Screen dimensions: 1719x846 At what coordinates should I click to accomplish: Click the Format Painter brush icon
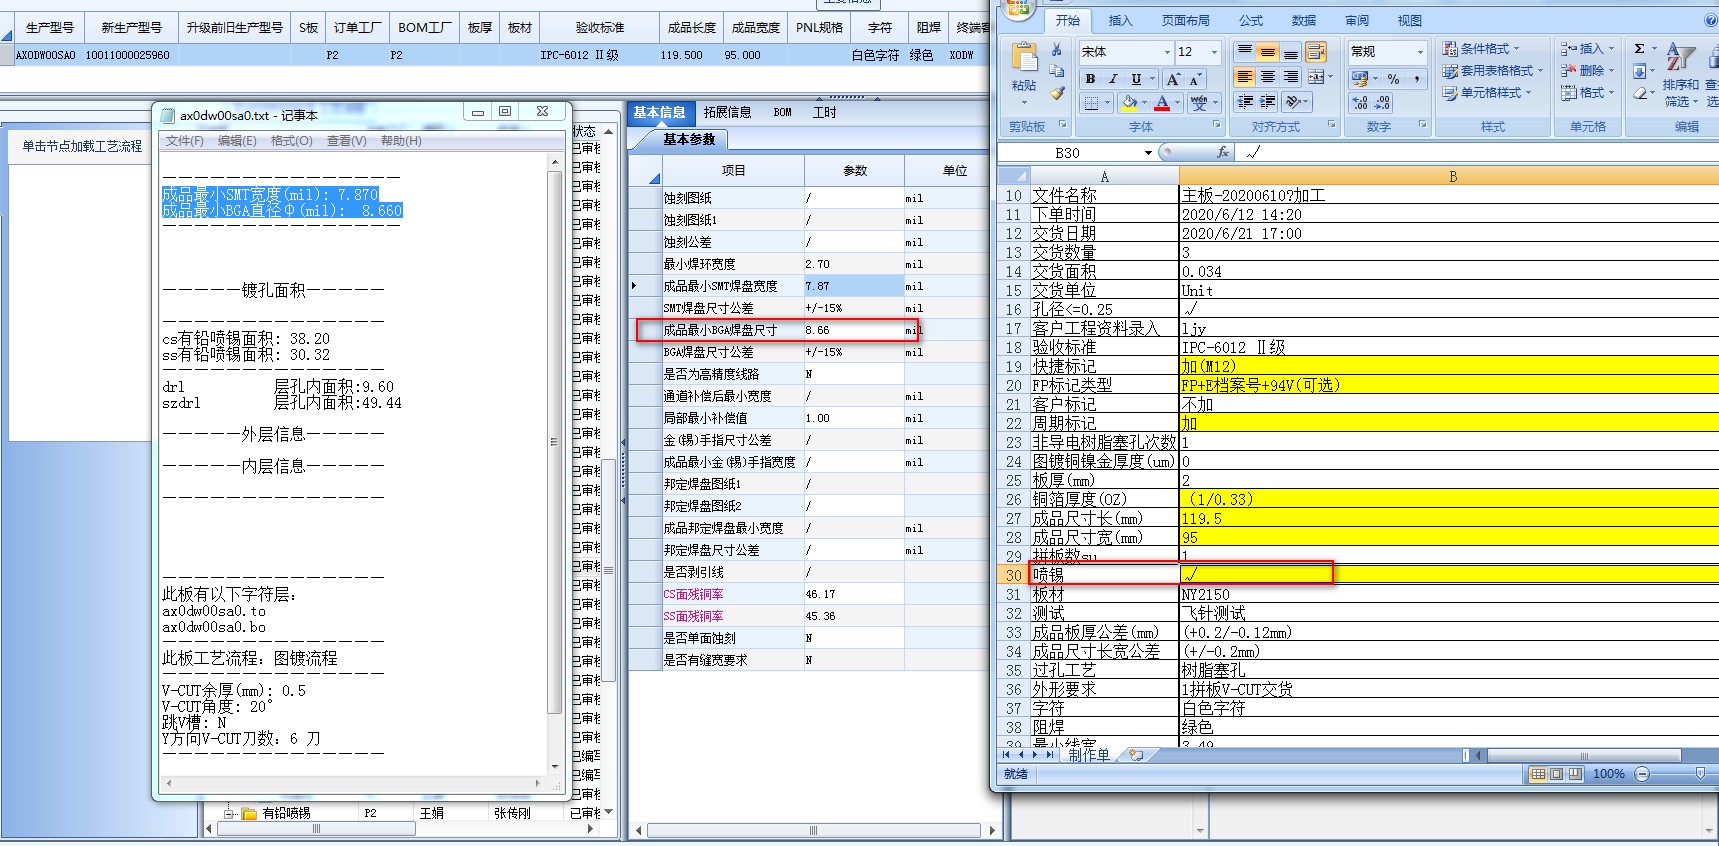[x=1057, y=92]
